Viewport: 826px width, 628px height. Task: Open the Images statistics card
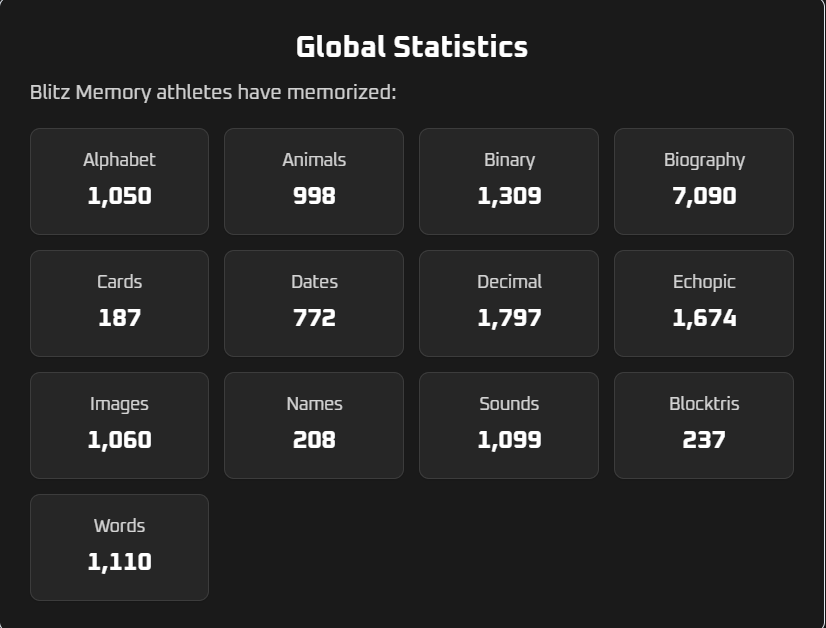point(119,424)
